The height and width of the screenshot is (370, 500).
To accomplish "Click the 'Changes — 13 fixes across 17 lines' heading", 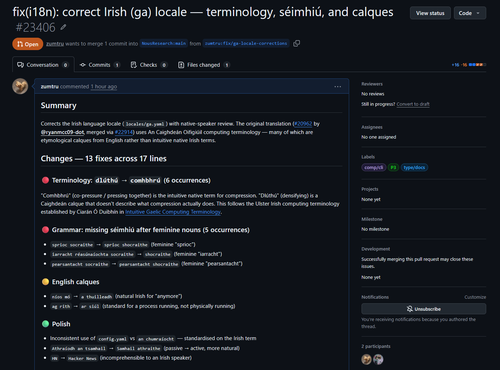I will 104,159.
